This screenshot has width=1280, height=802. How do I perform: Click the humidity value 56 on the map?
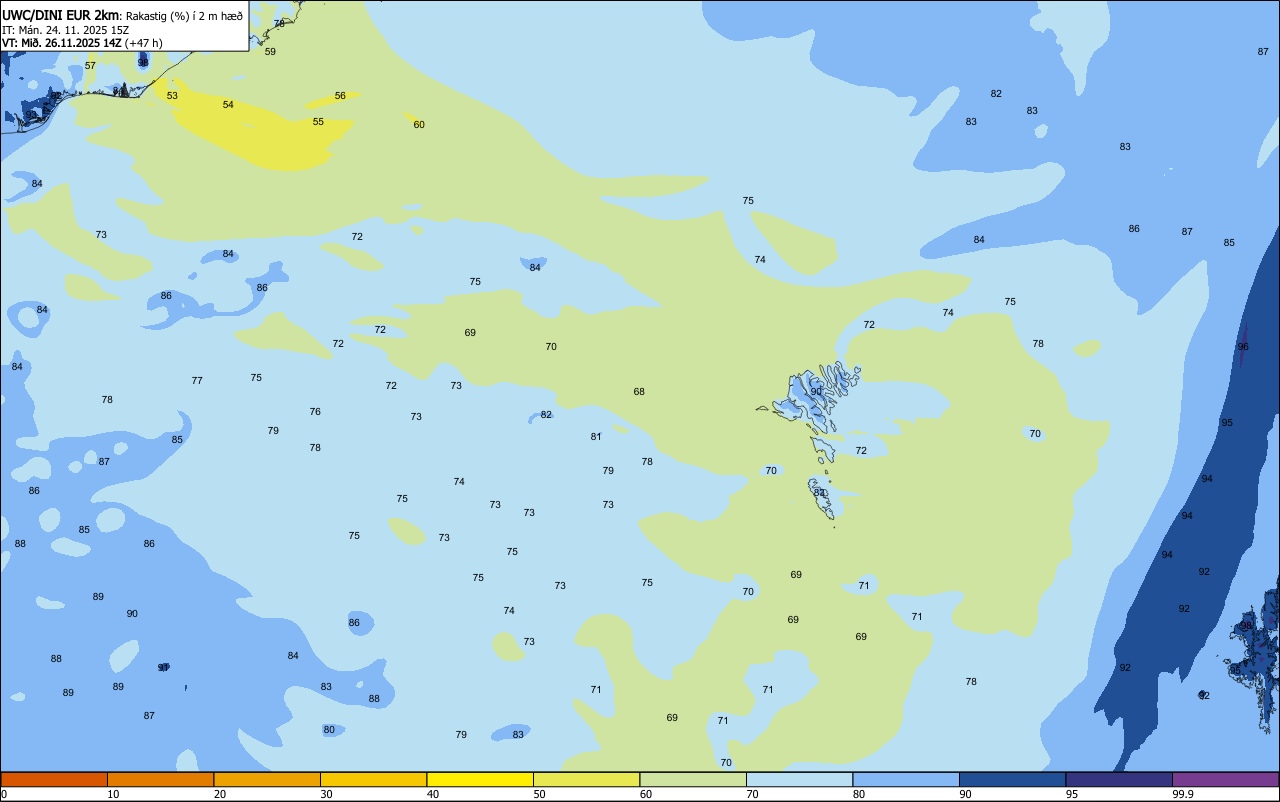click(x=340, y=96)
